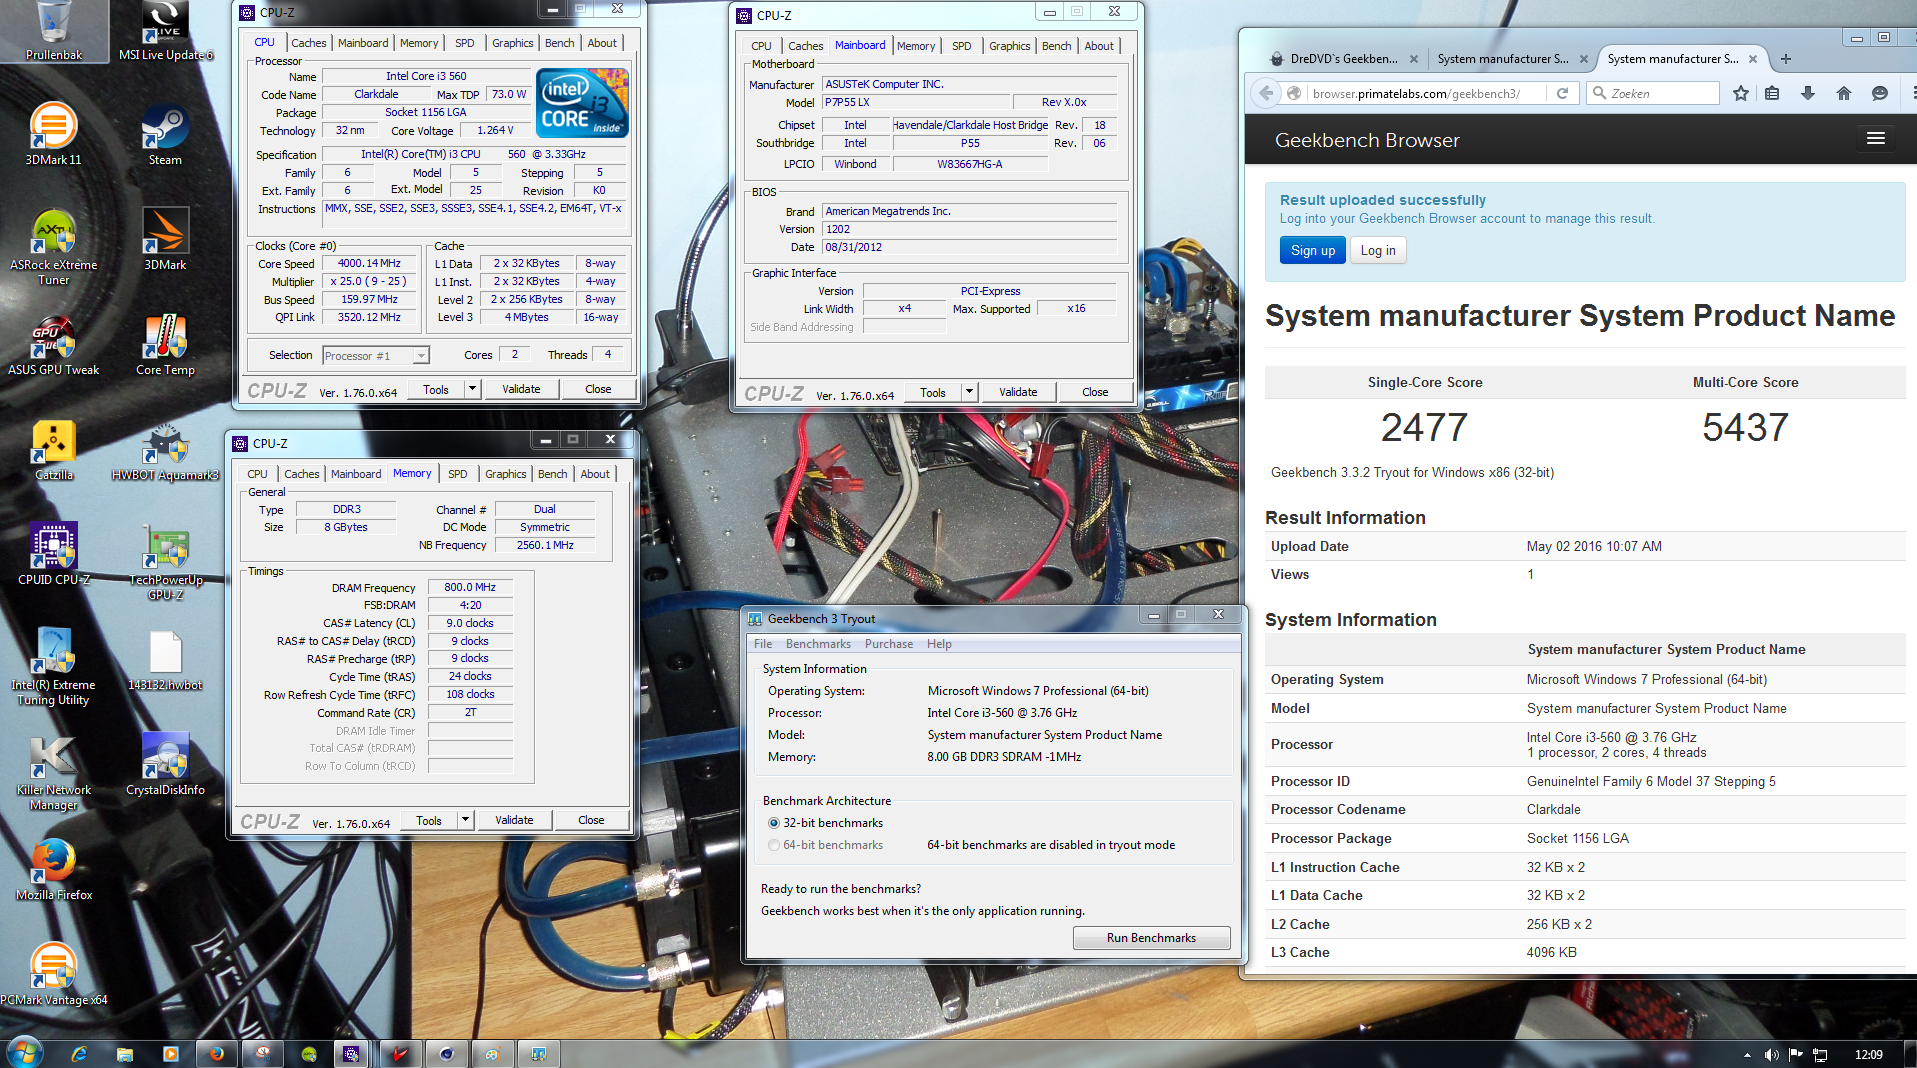Open Firefox bookmarks list icon

(x=1772, y=93)
